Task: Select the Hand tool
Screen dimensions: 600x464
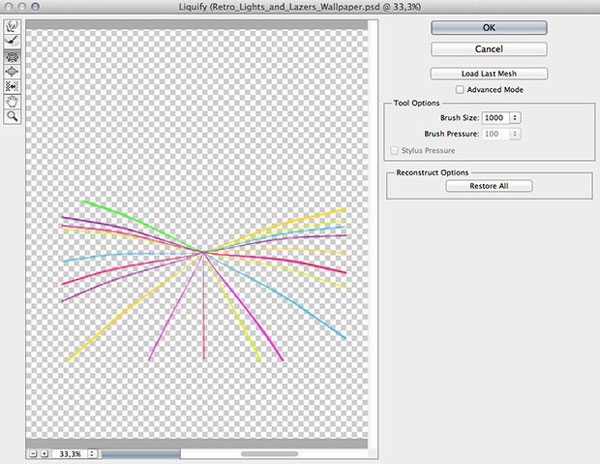Action: coord(12,101)
